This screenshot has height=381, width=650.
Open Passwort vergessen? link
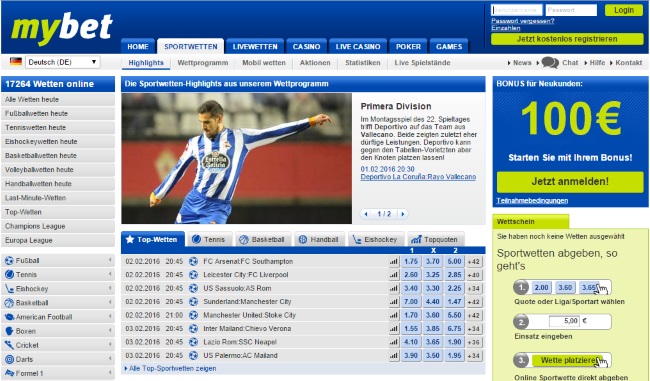pyautogui.click(x=522, y=21)
